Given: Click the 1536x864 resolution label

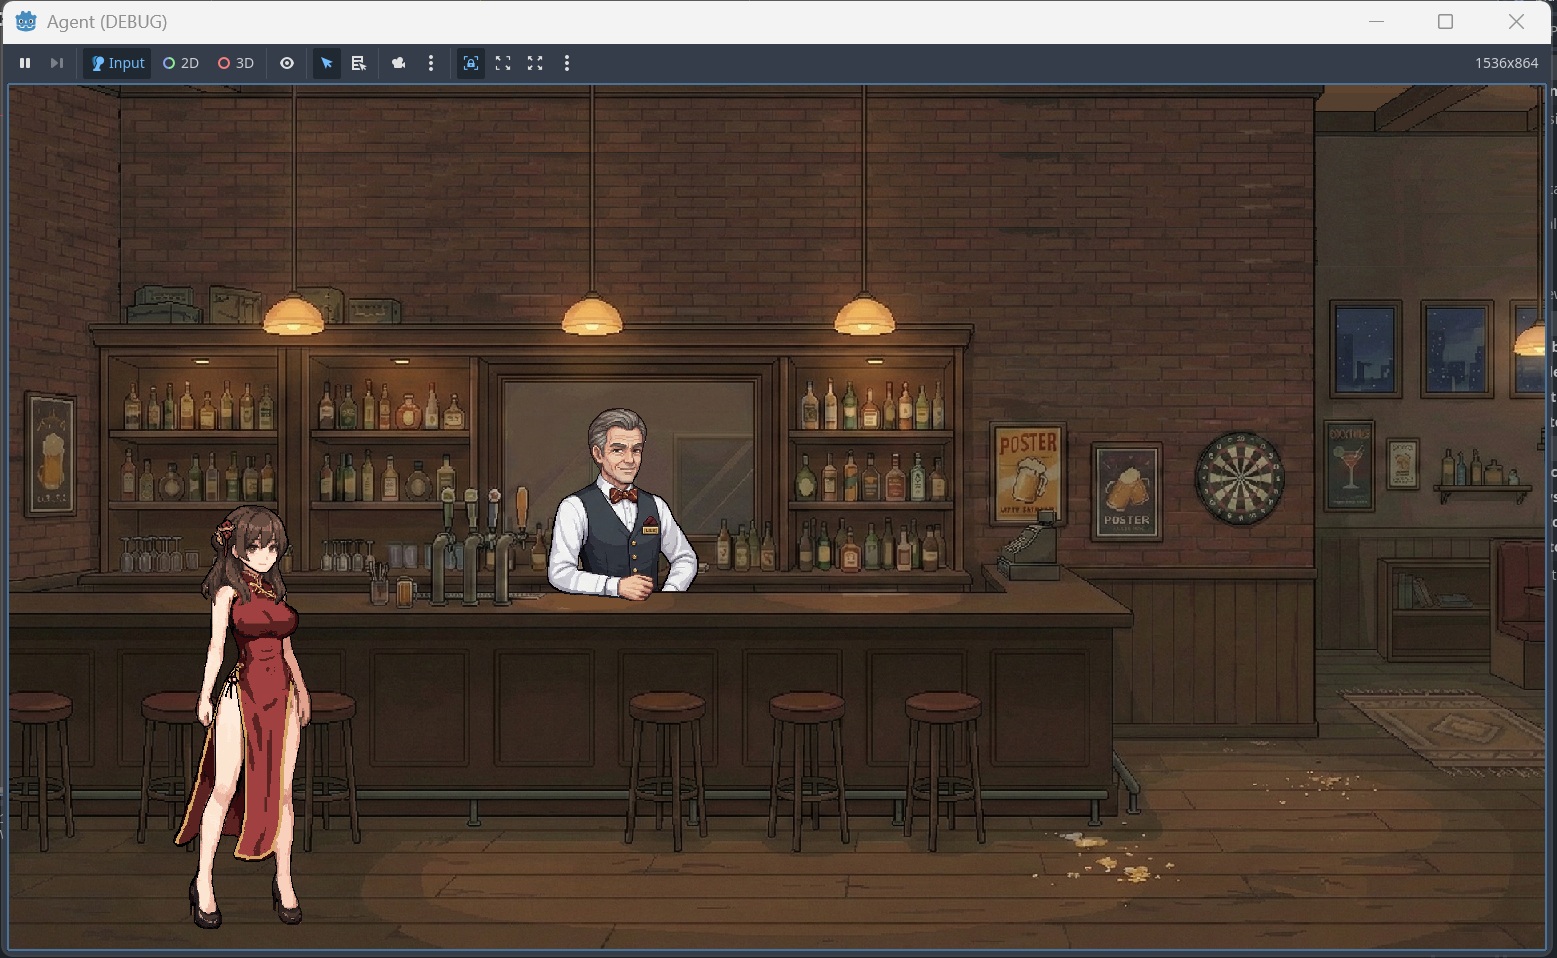Looking at the screenshot, I should pos(1506,63).
